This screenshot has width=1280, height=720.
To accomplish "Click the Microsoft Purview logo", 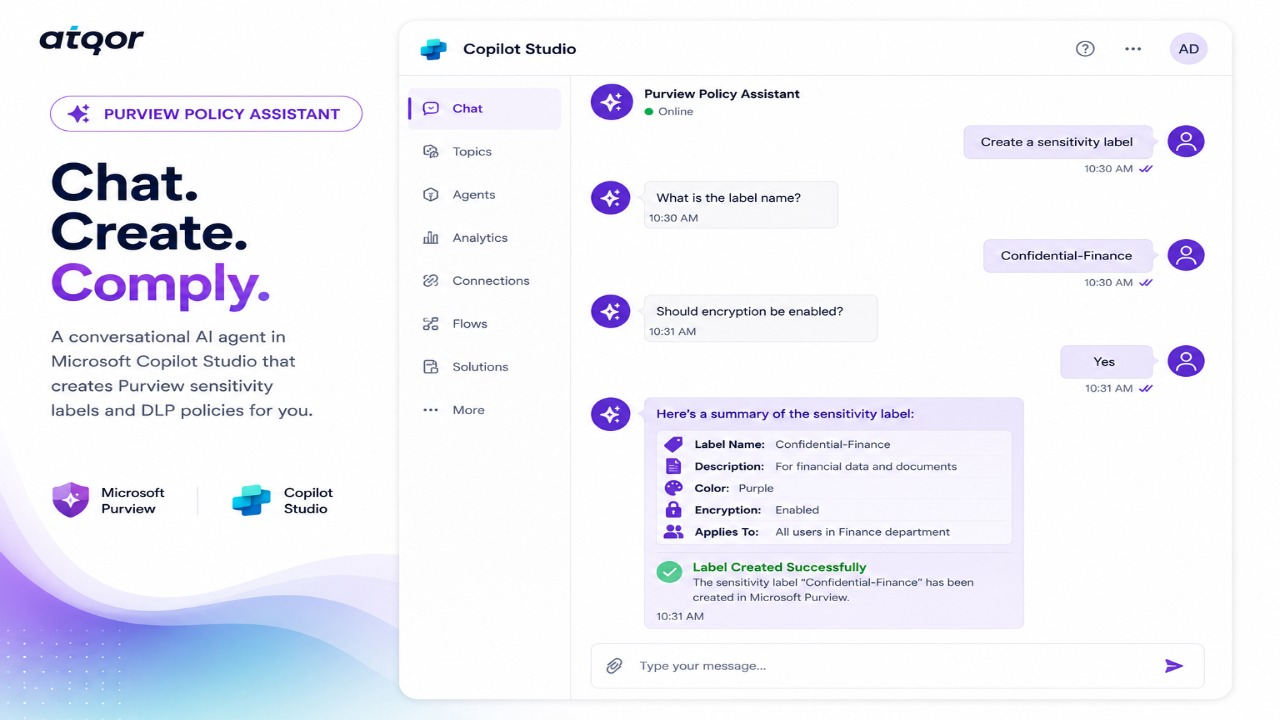I will tap(71, 500).
